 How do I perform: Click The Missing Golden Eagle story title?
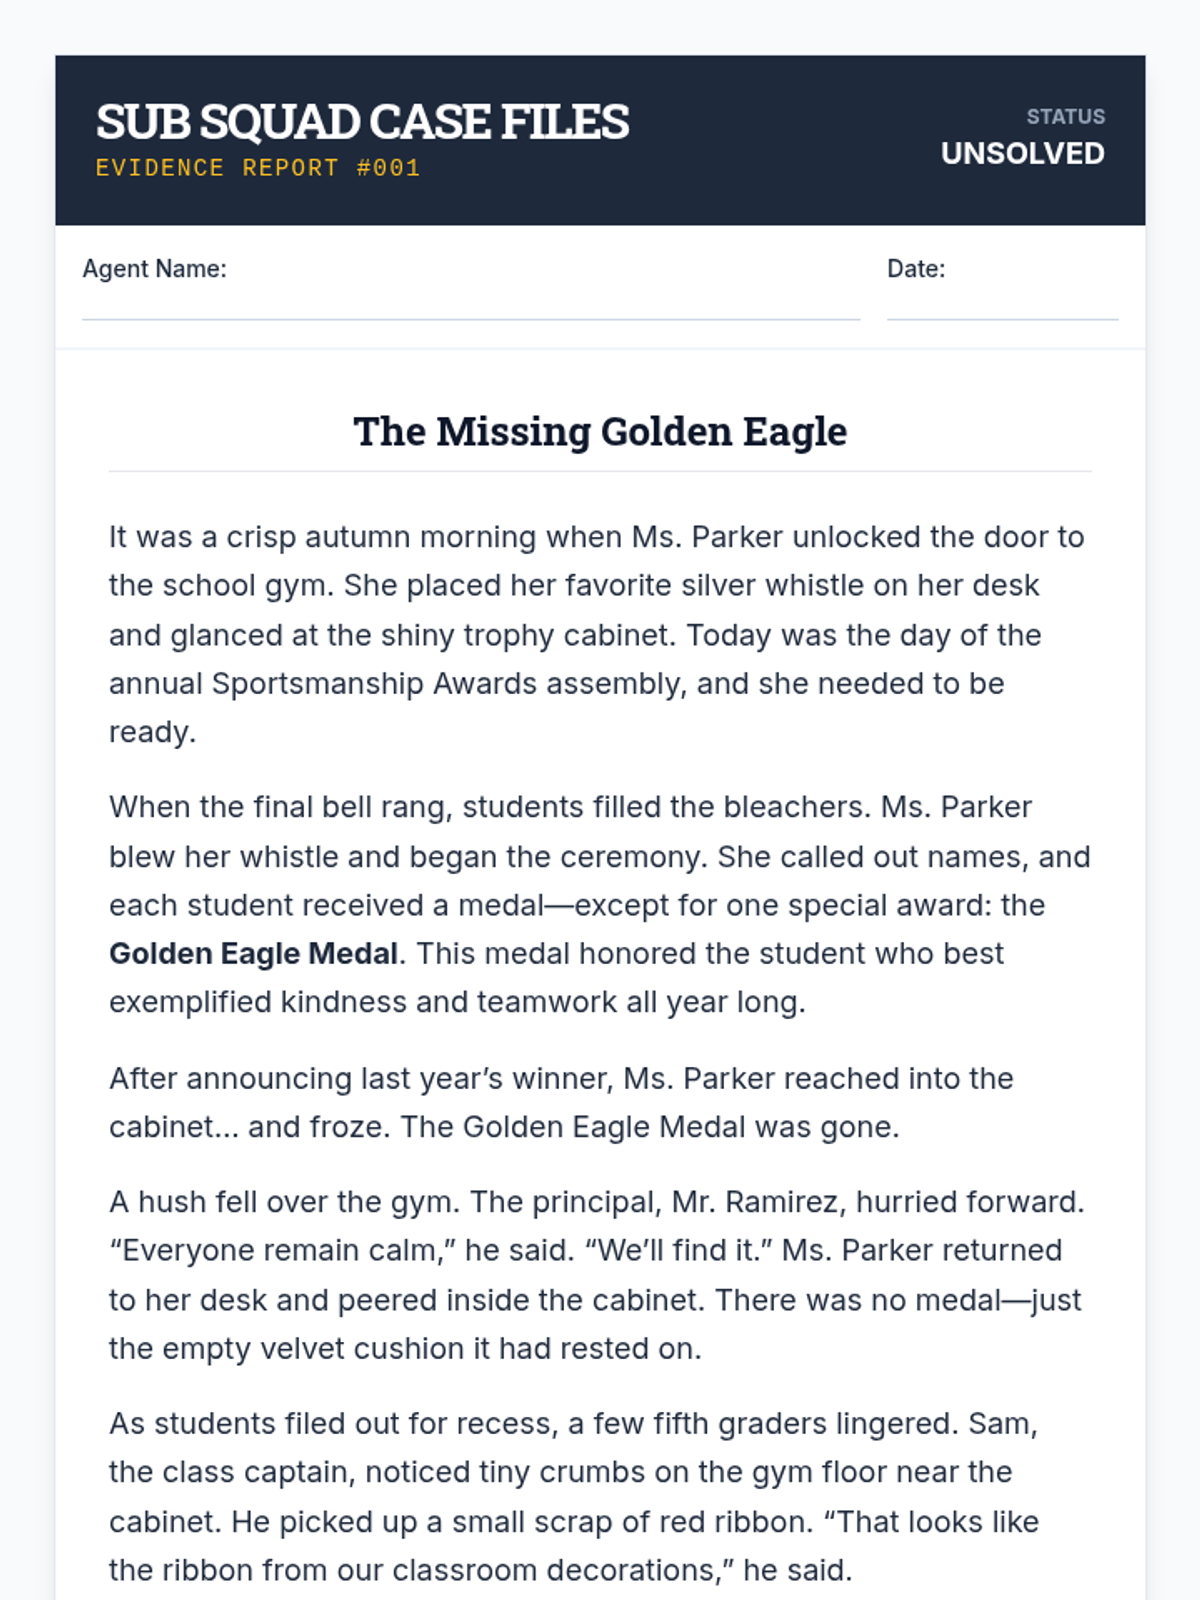(x=600, y=432)
